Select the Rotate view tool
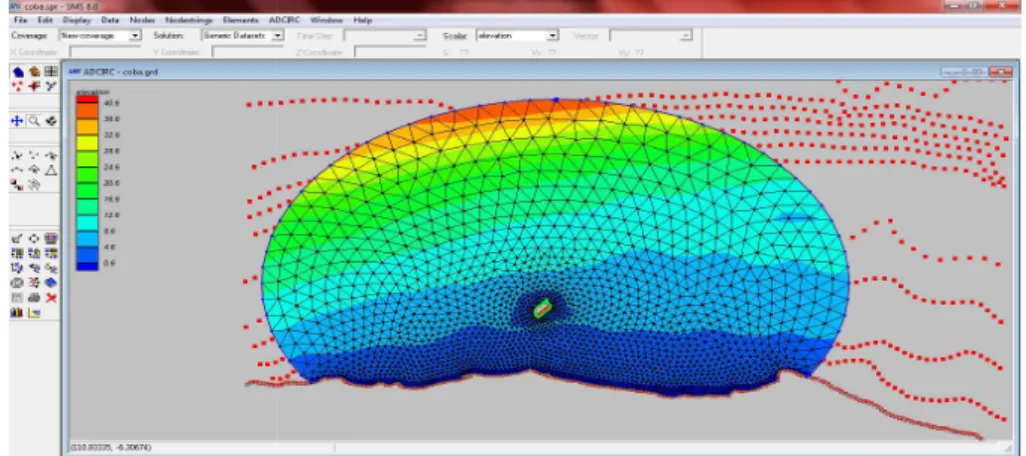The height and width of the screenshot is (456, 1026). [51, 121]
